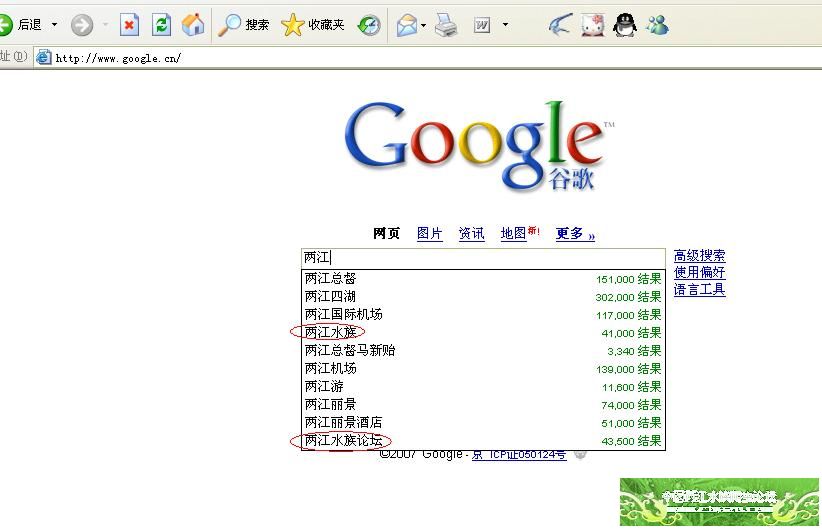Select the 网页 search tab

pyautogui.click(x=386, y=233)
